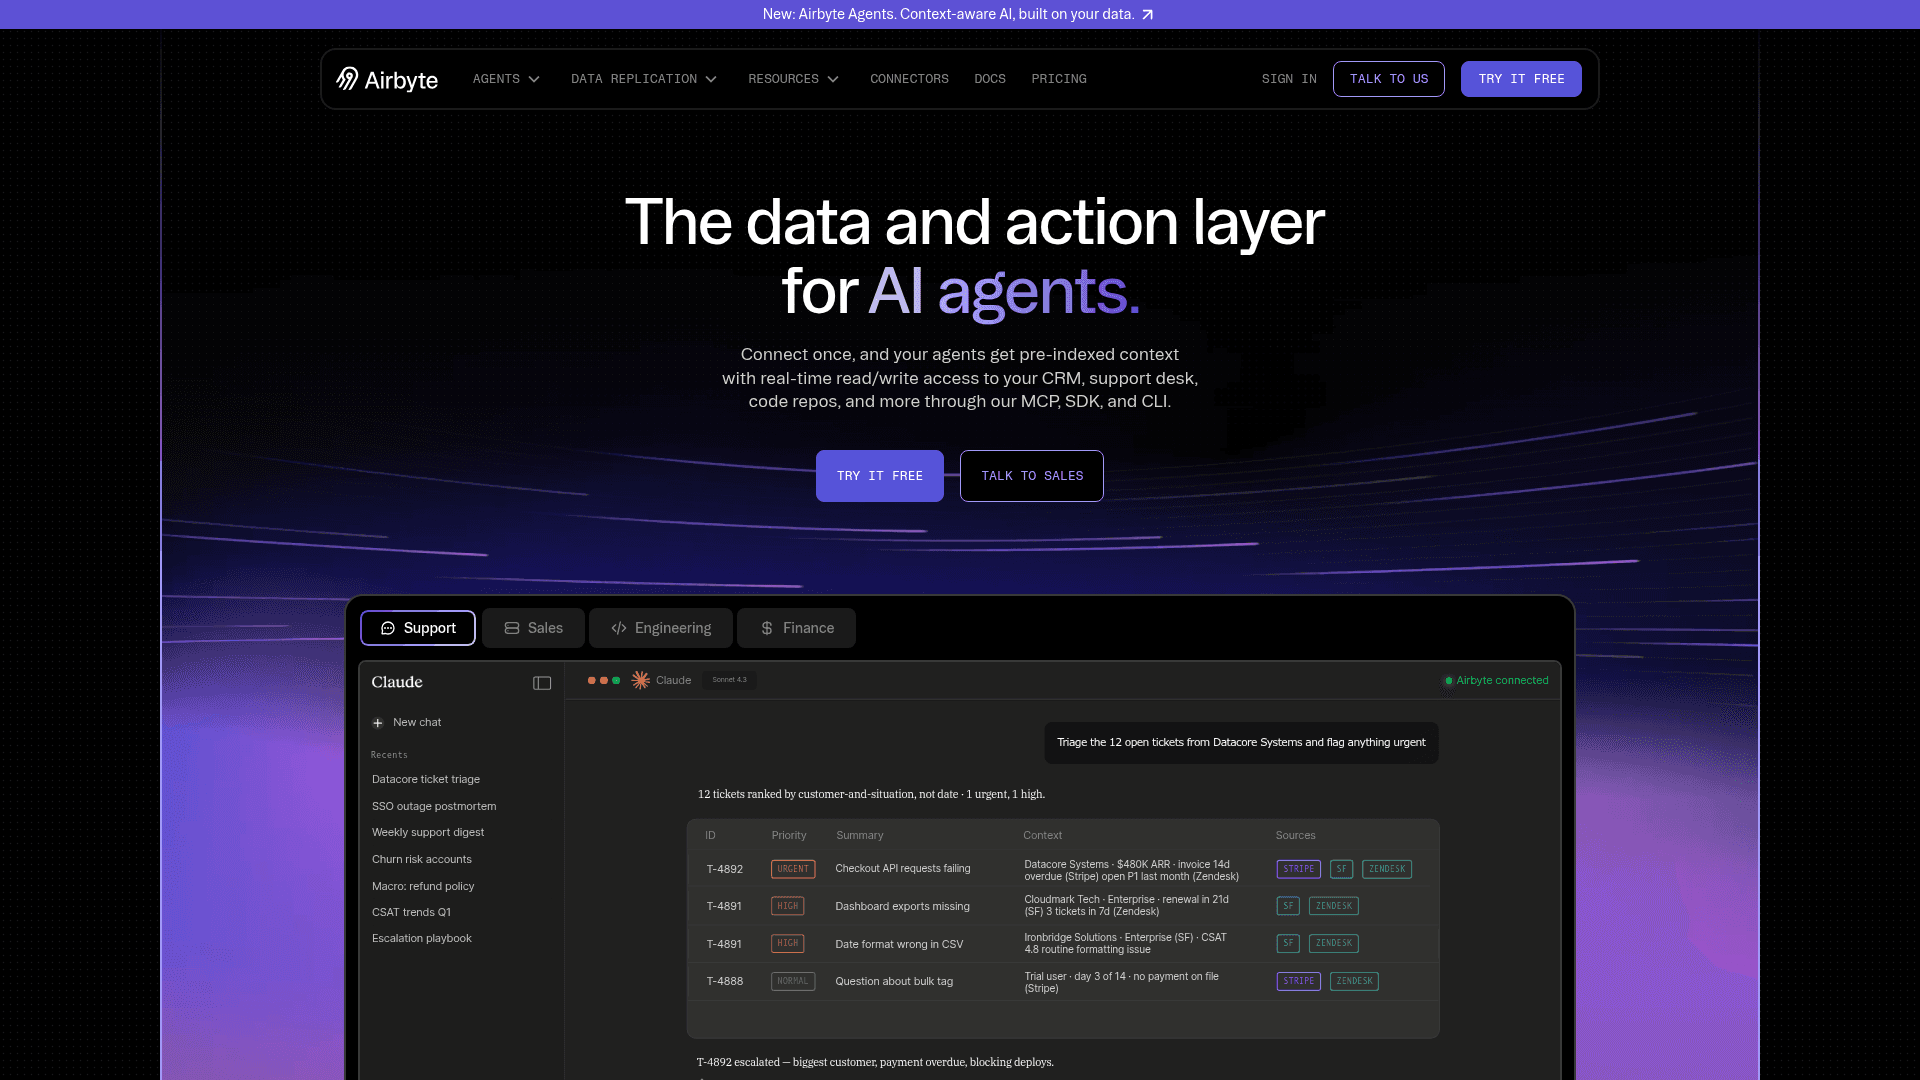Click the URGENT priority badge for T-4892
The height and width of the screenshot is (1080, 1920).
(793, 869)
